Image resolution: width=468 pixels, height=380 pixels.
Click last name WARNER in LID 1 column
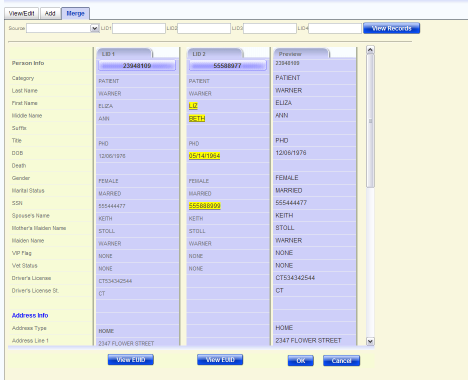coord(110,94)
